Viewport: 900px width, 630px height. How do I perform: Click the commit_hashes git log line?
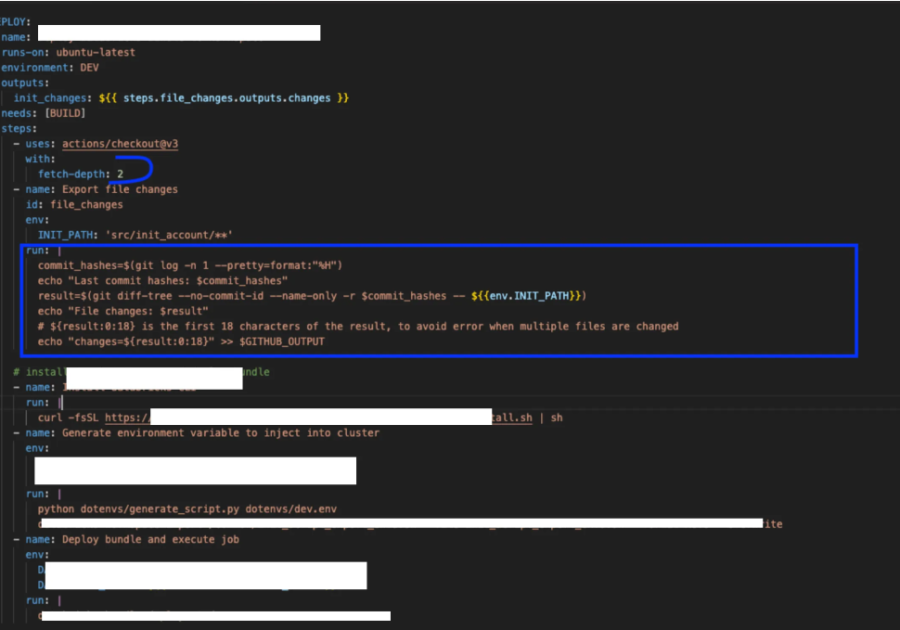tap(190, 265)
